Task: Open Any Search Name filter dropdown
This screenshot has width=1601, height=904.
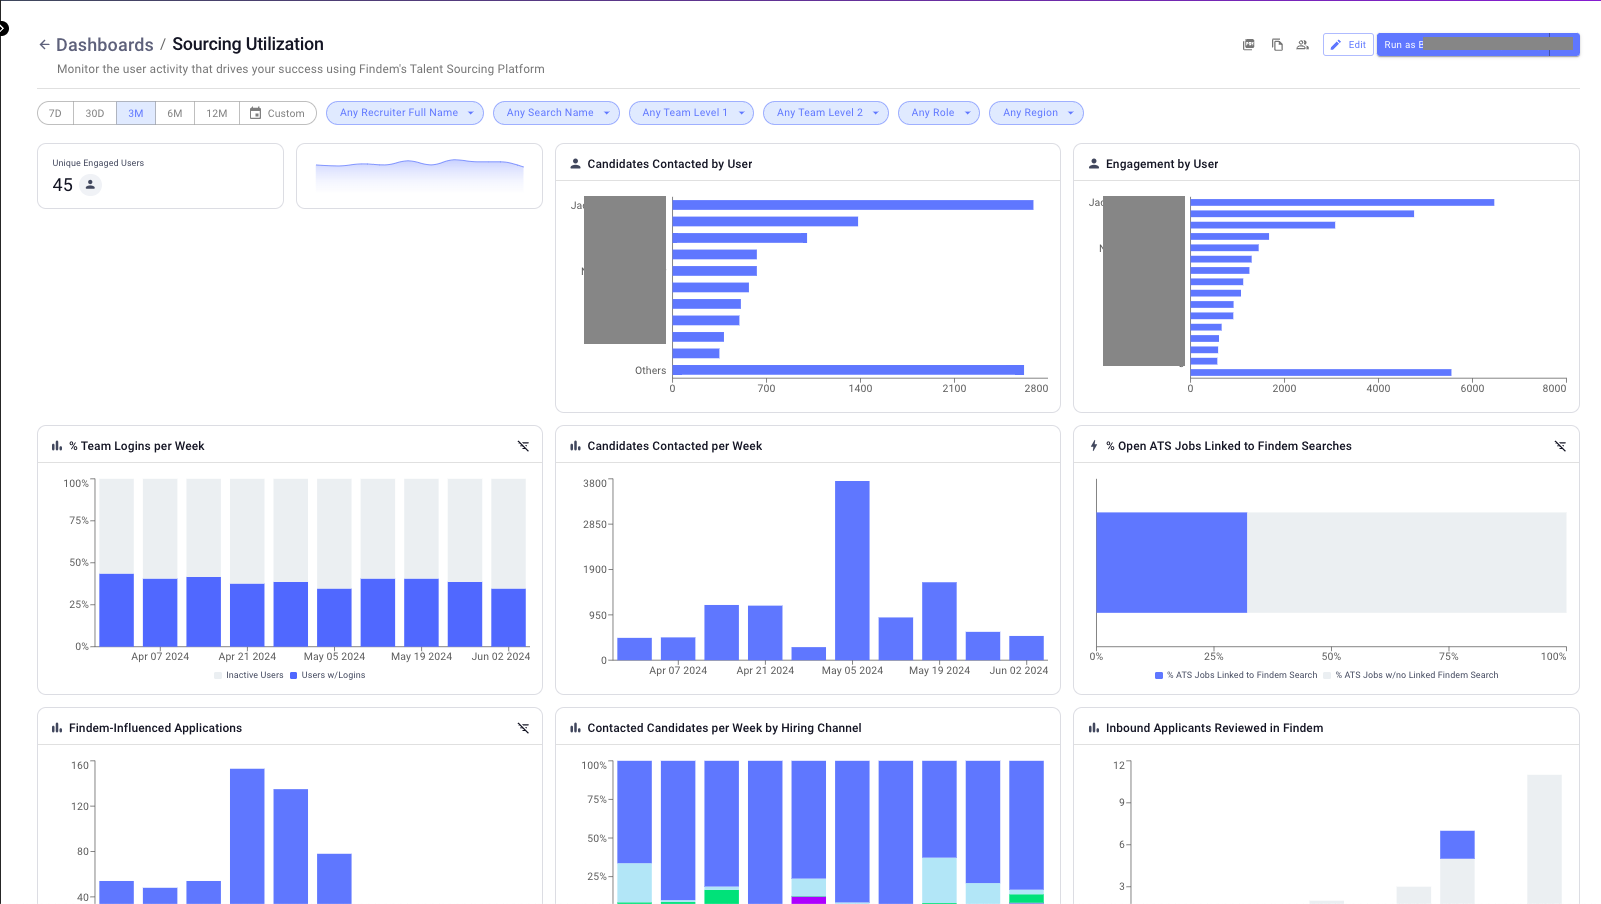Action: [556, 113]
